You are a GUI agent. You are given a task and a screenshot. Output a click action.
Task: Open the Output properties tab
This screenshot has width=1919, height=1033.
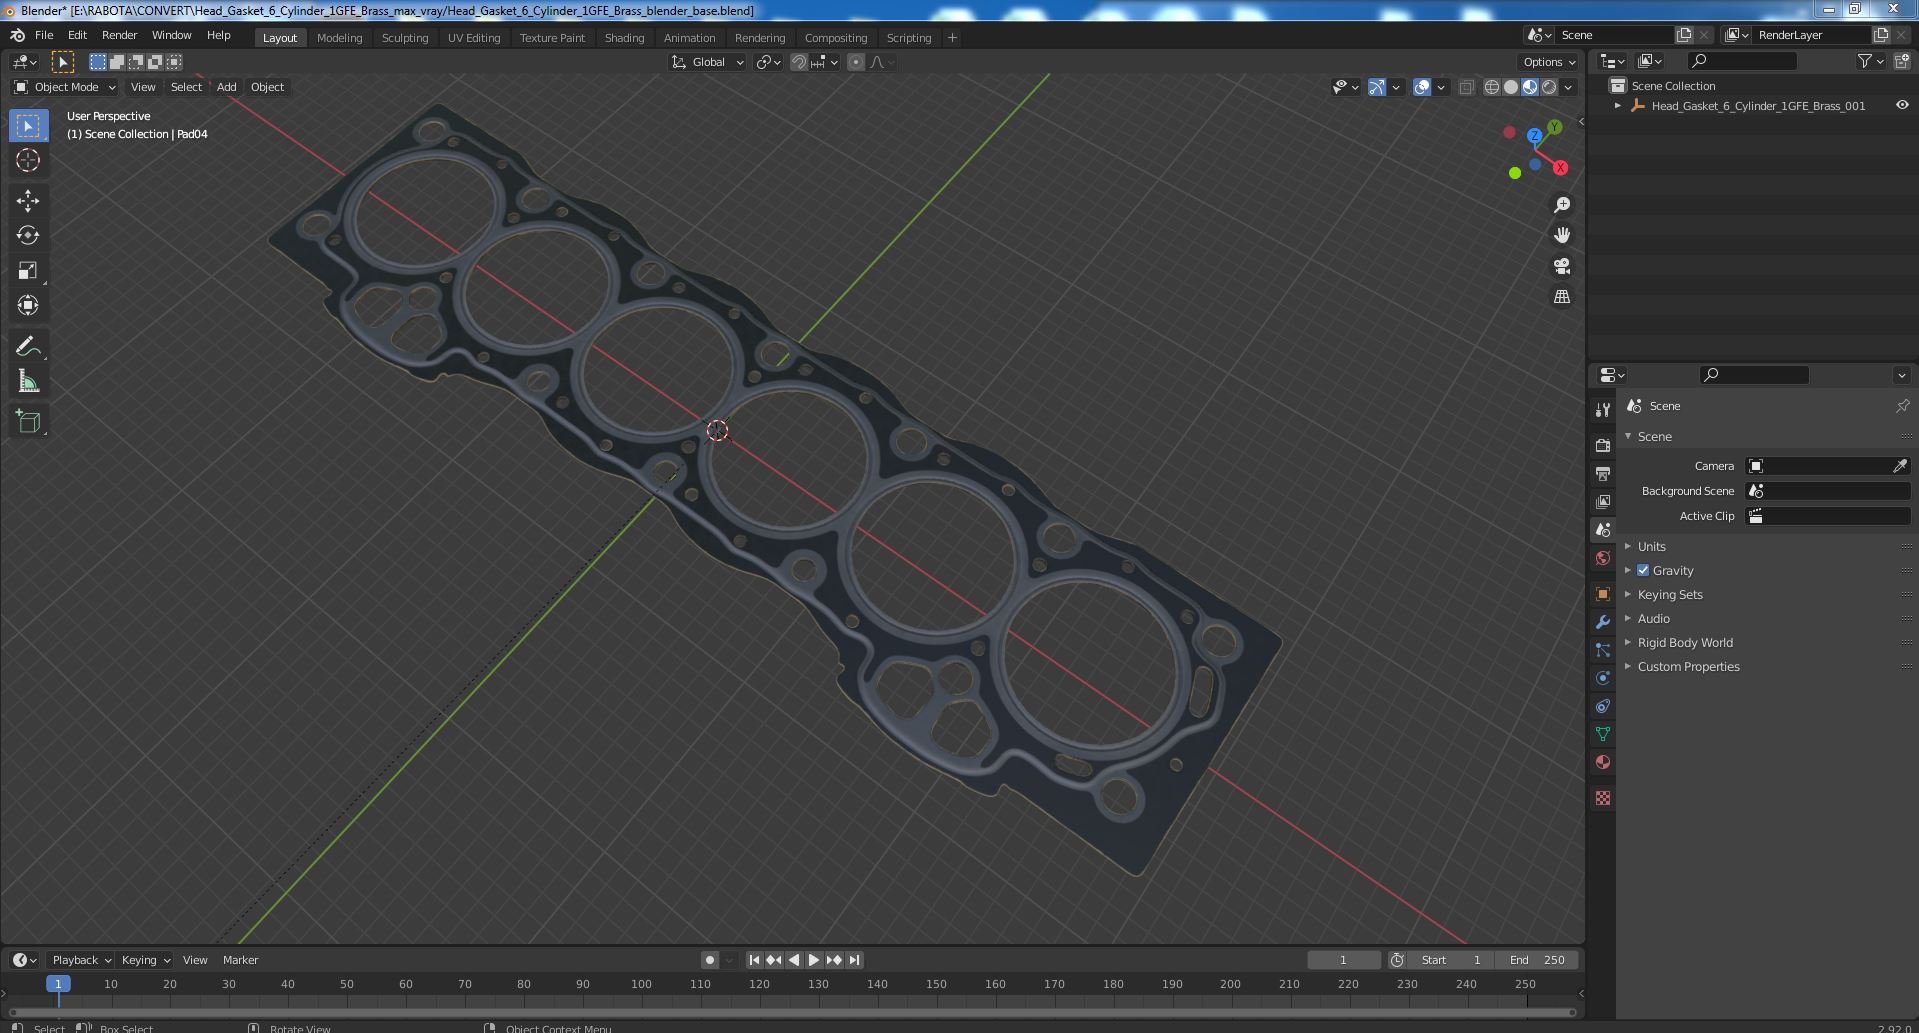click(x=1603, y=473)
